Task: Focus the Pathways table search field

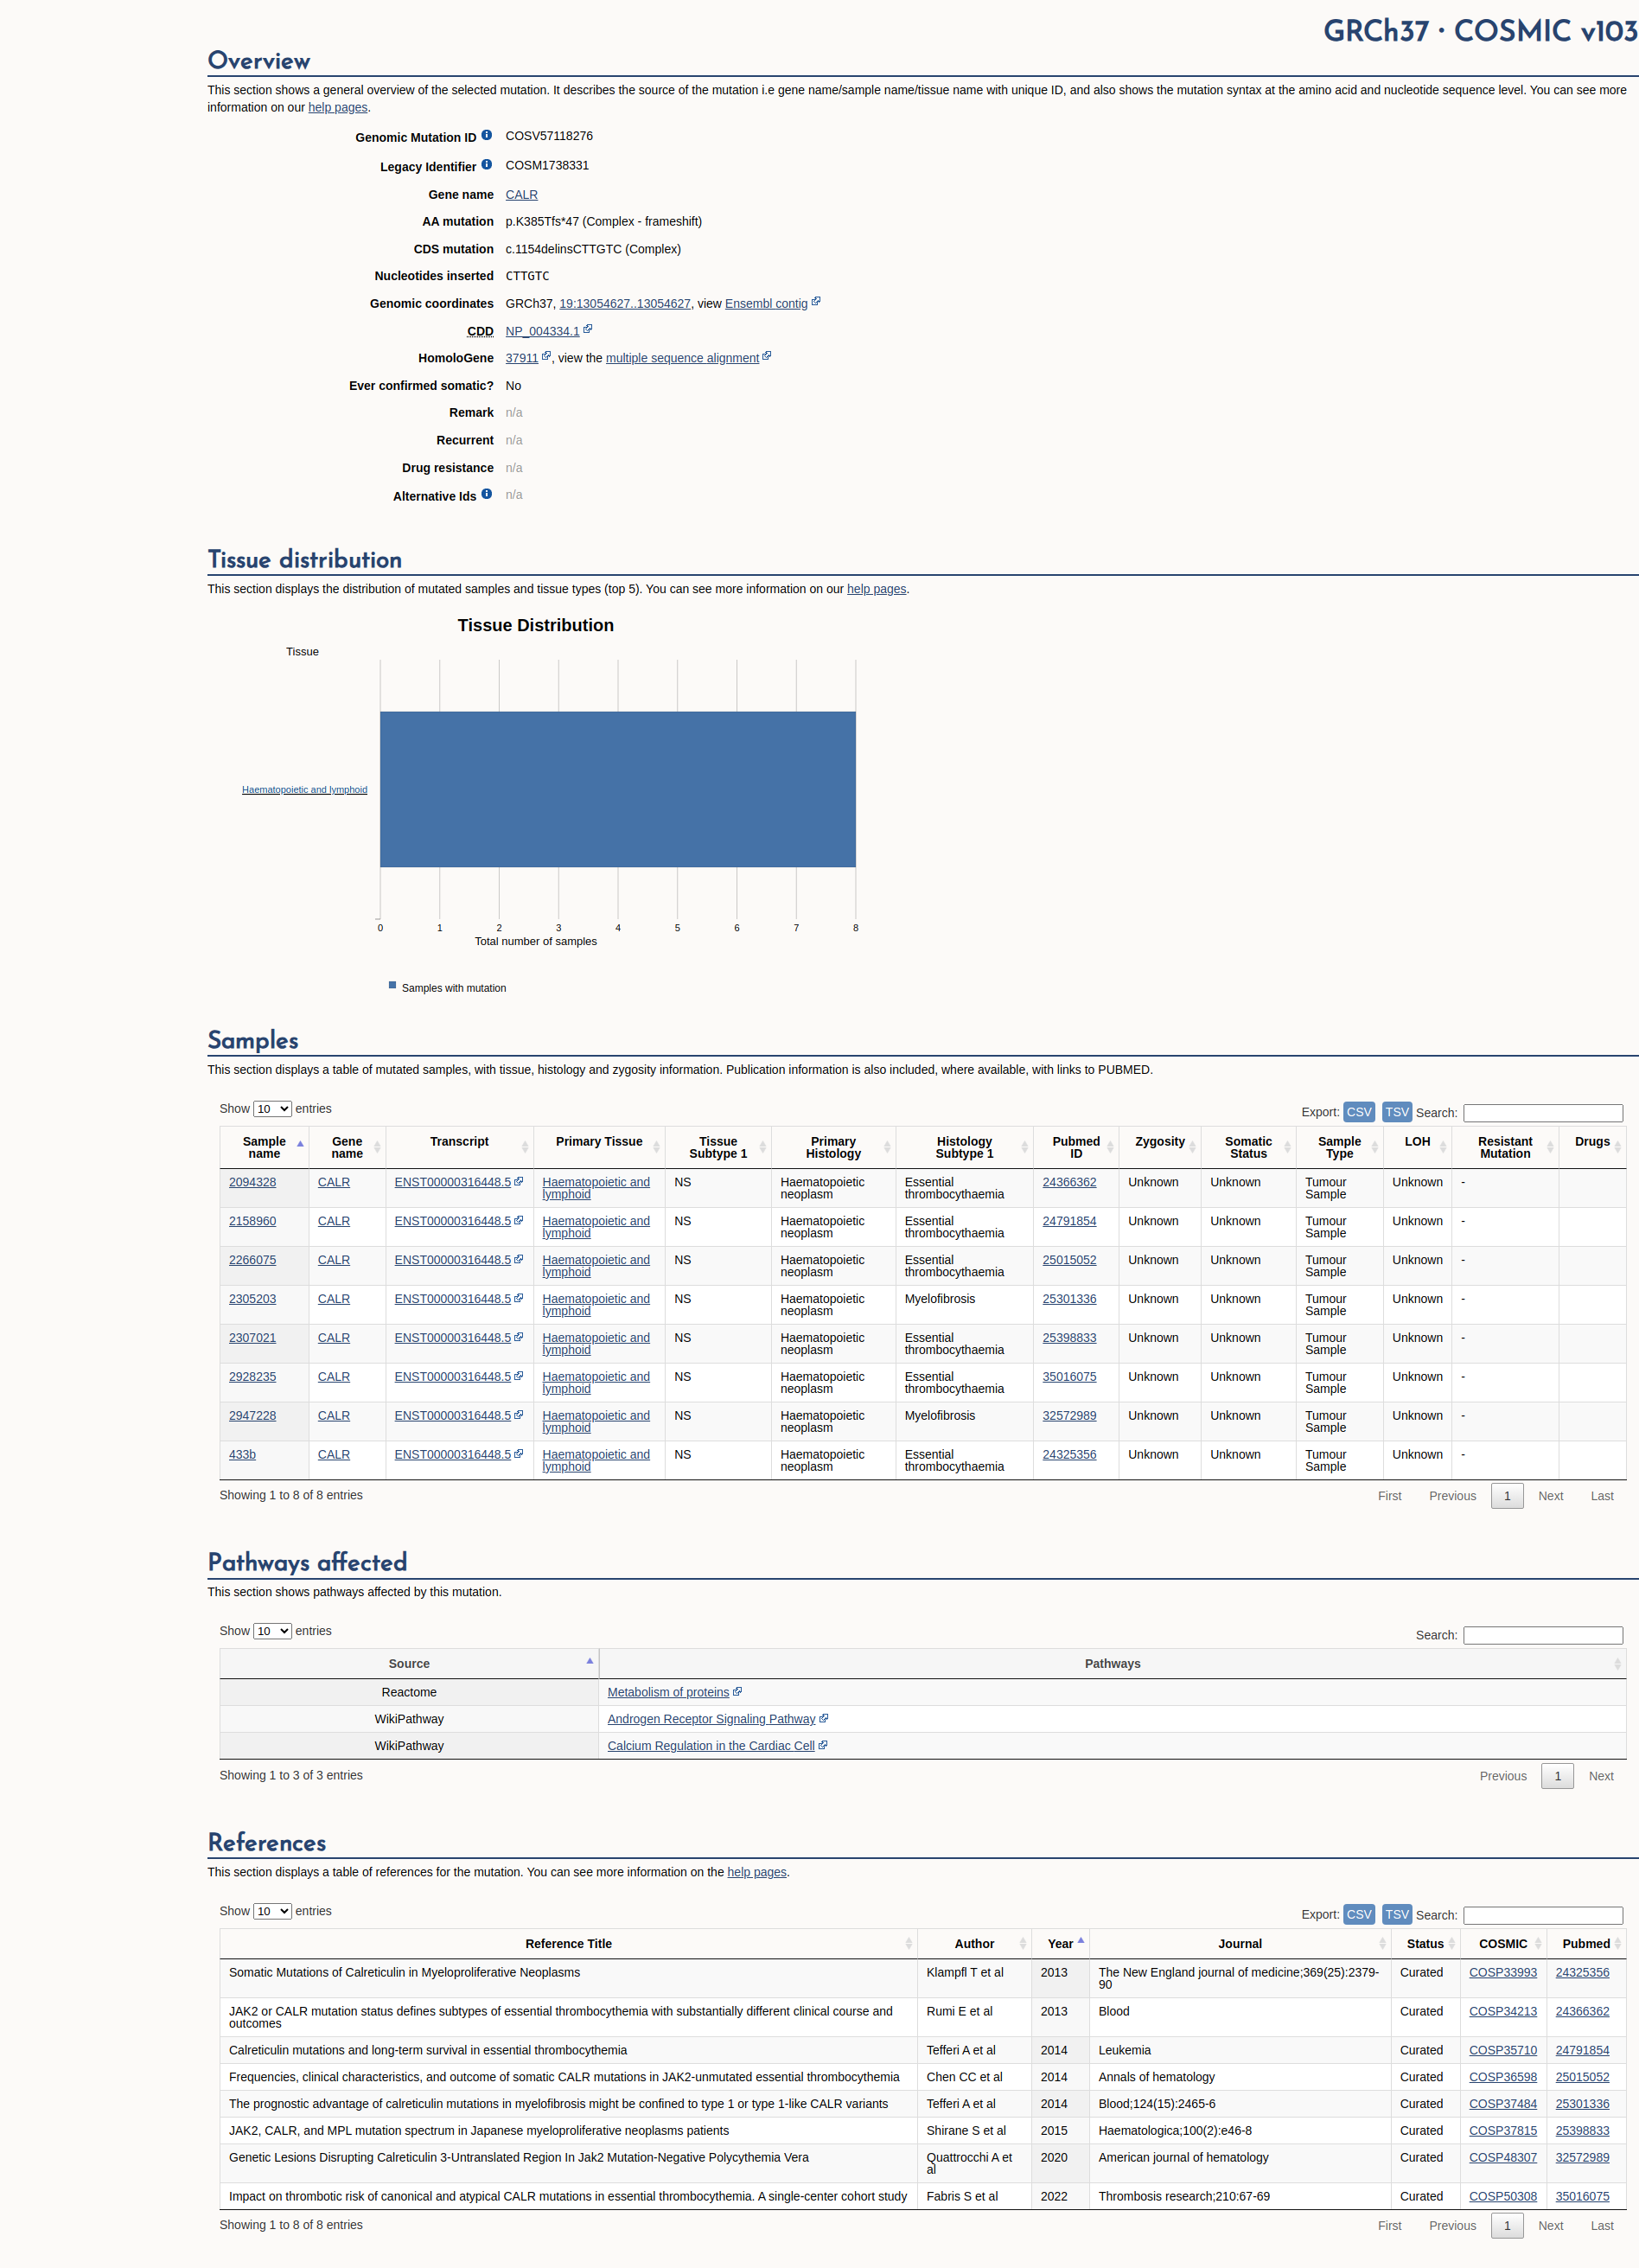Action: pyautogui.click(x=1543, y=1635)
